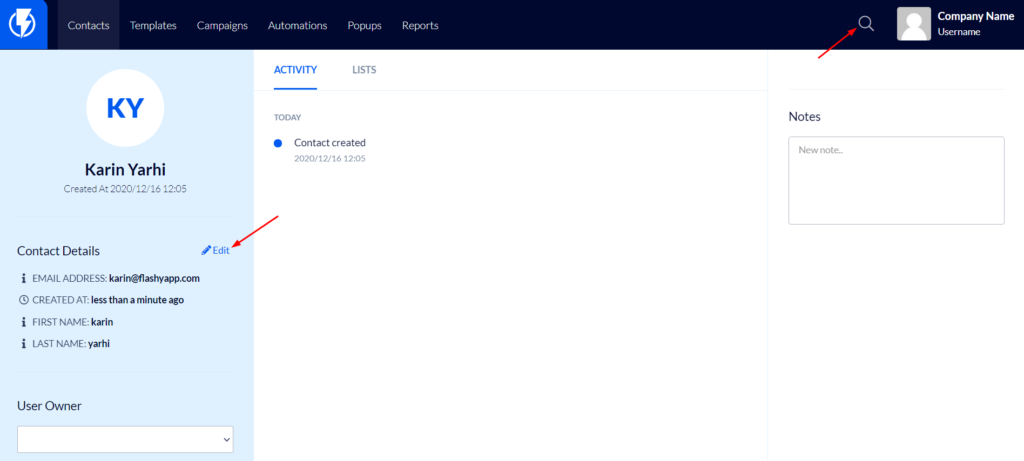
Task: Open the Contacts menu
Action: (88, 25)
